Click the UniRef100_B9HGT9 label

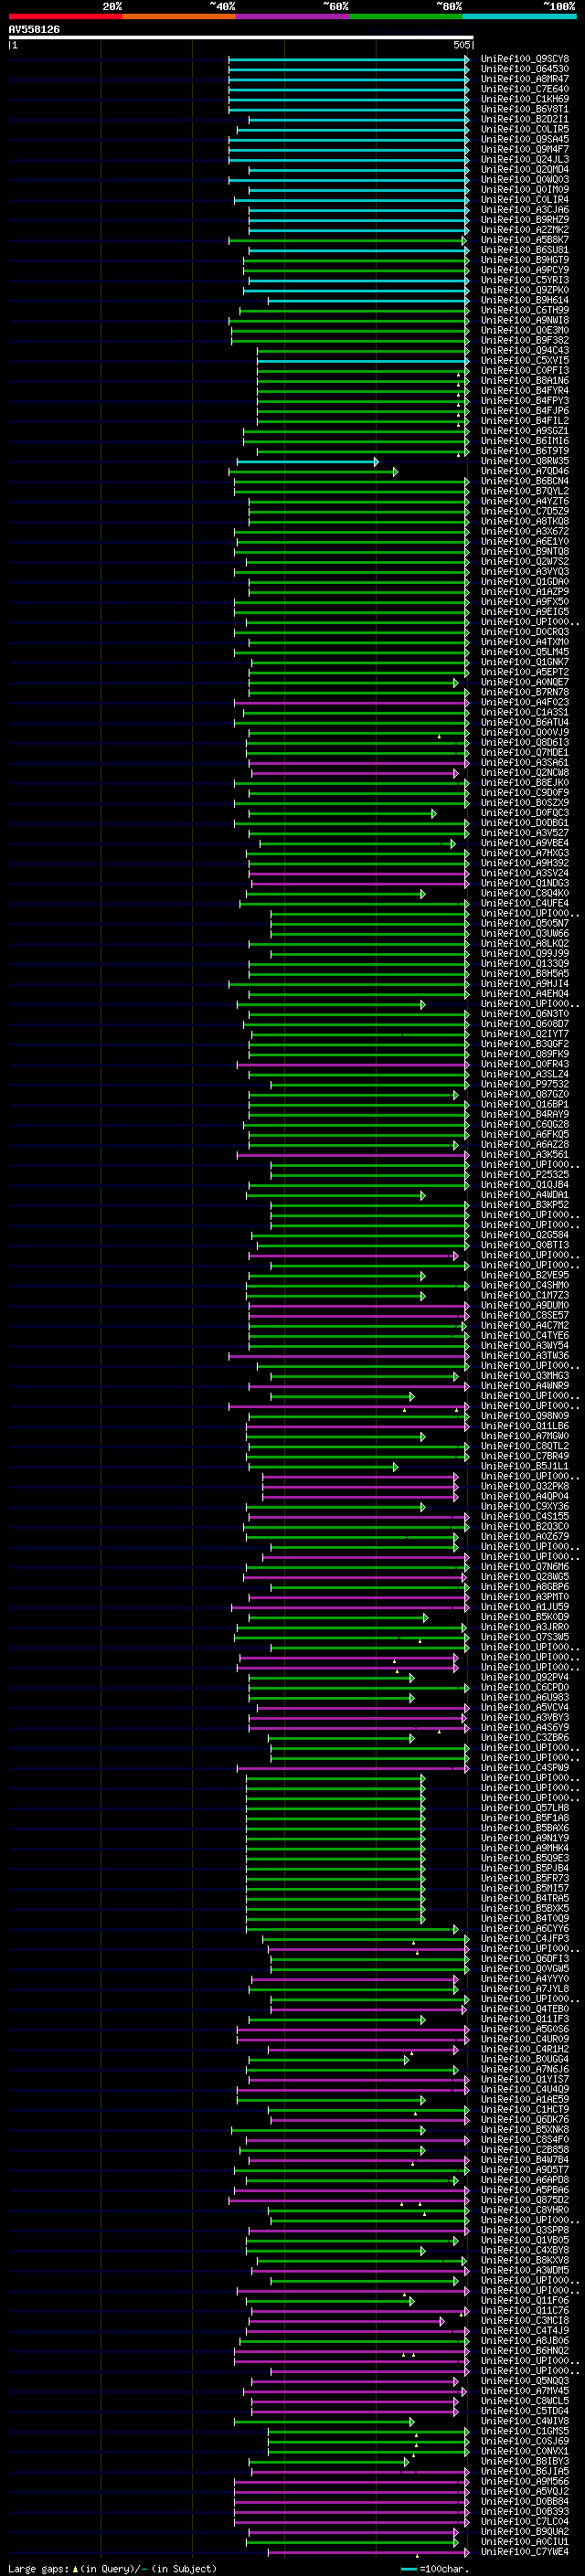pos(524,260)
